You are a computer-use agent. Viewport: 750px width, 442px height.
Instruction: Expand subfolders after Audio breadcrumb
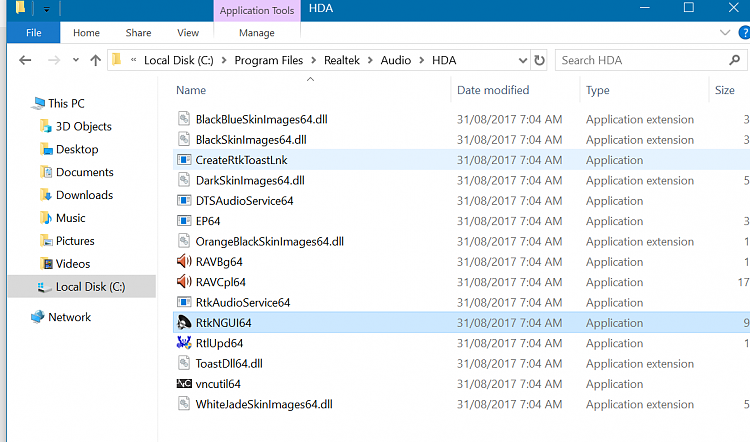(422, 60)
